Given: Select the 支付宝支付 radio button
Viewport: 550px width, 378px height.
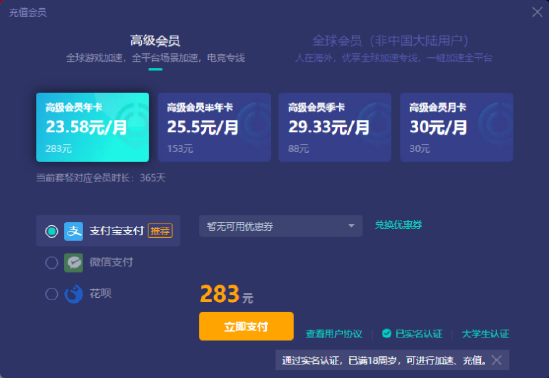Looking at the screenshot, I should (x=52, y=231).
